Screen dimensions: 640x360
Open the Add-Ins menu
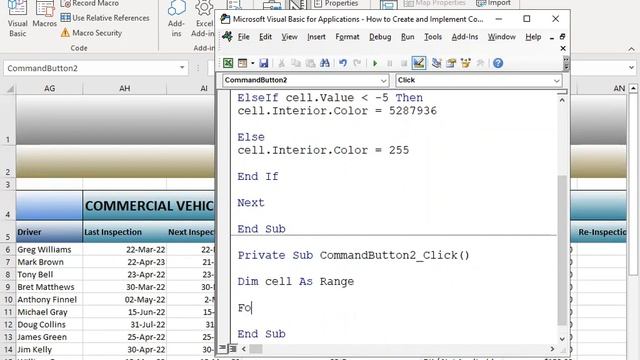coord(464,37)
